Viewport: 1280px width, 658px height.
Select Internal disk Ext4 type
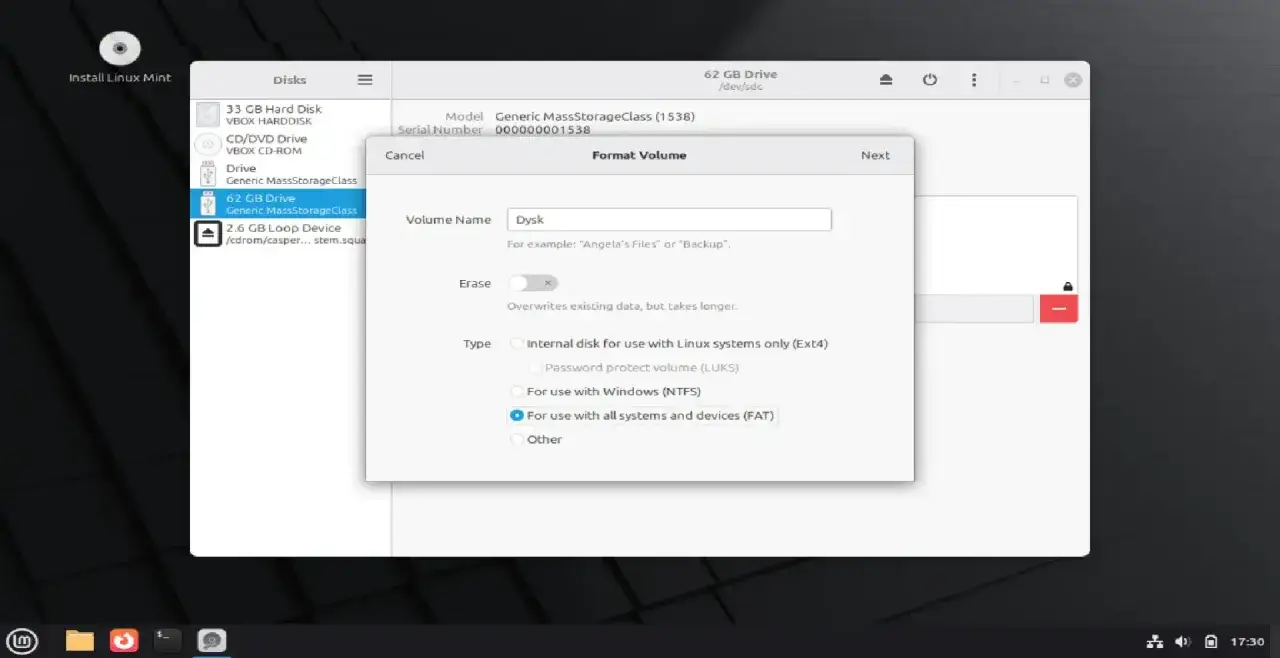coord(517,343)
